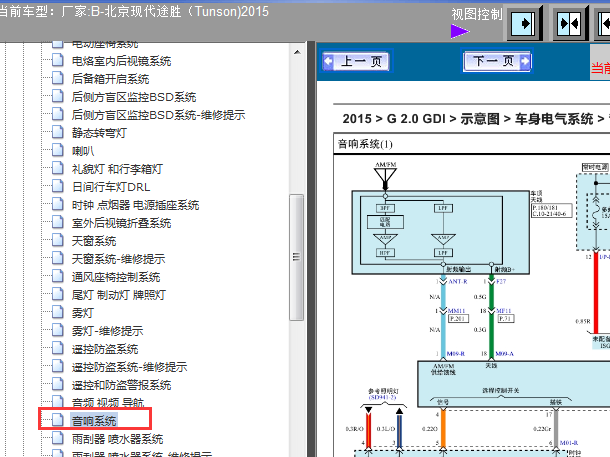Click page icon beside 尾灯 制动灯 牌照灯
Image resolution: width=610 pixels, height=457 pixels.
pos(58,294)
